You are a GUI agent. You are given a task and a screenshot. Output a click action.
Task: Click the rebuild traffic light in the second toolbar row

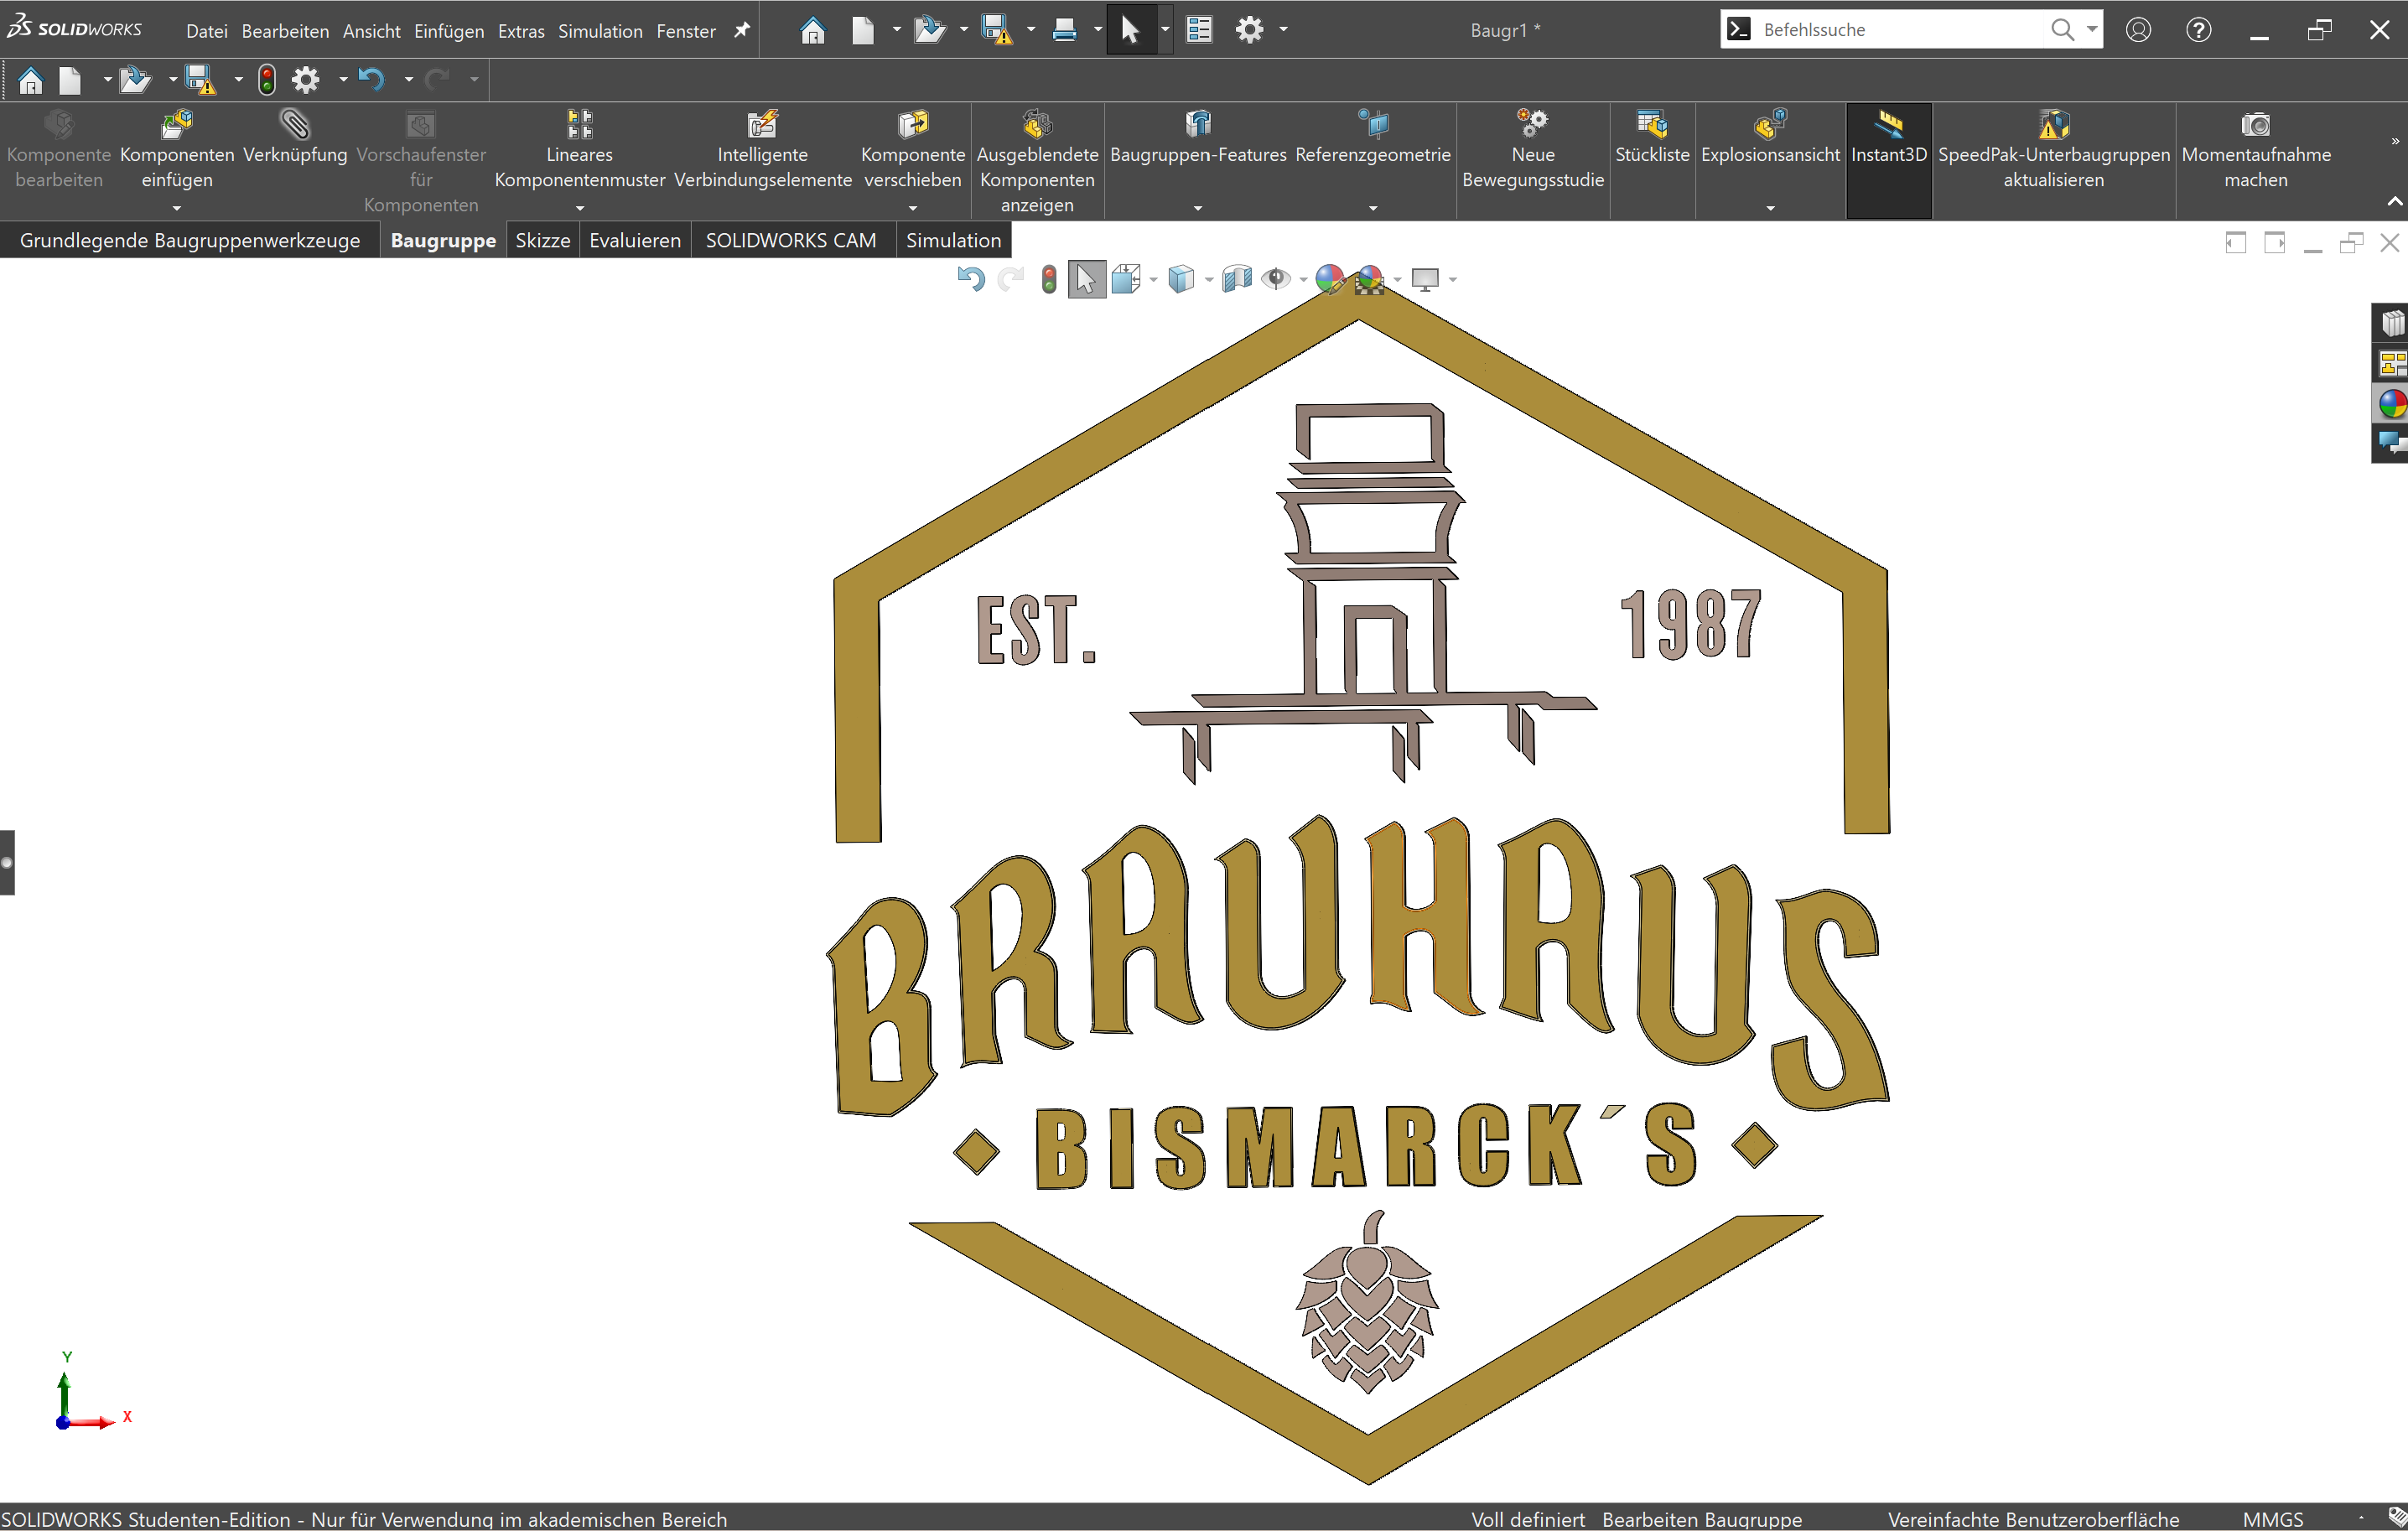(x=267, y=79)
